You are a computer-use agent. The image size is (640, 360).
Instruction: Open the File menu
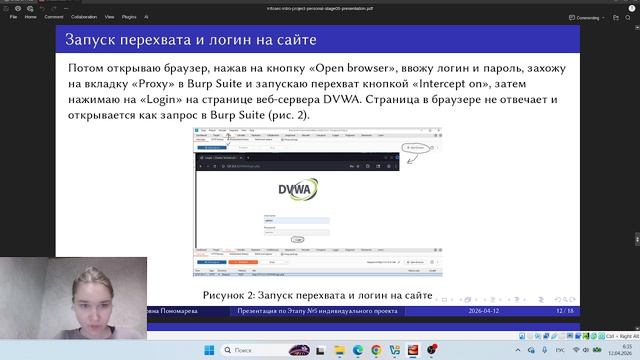pos(13,17)
